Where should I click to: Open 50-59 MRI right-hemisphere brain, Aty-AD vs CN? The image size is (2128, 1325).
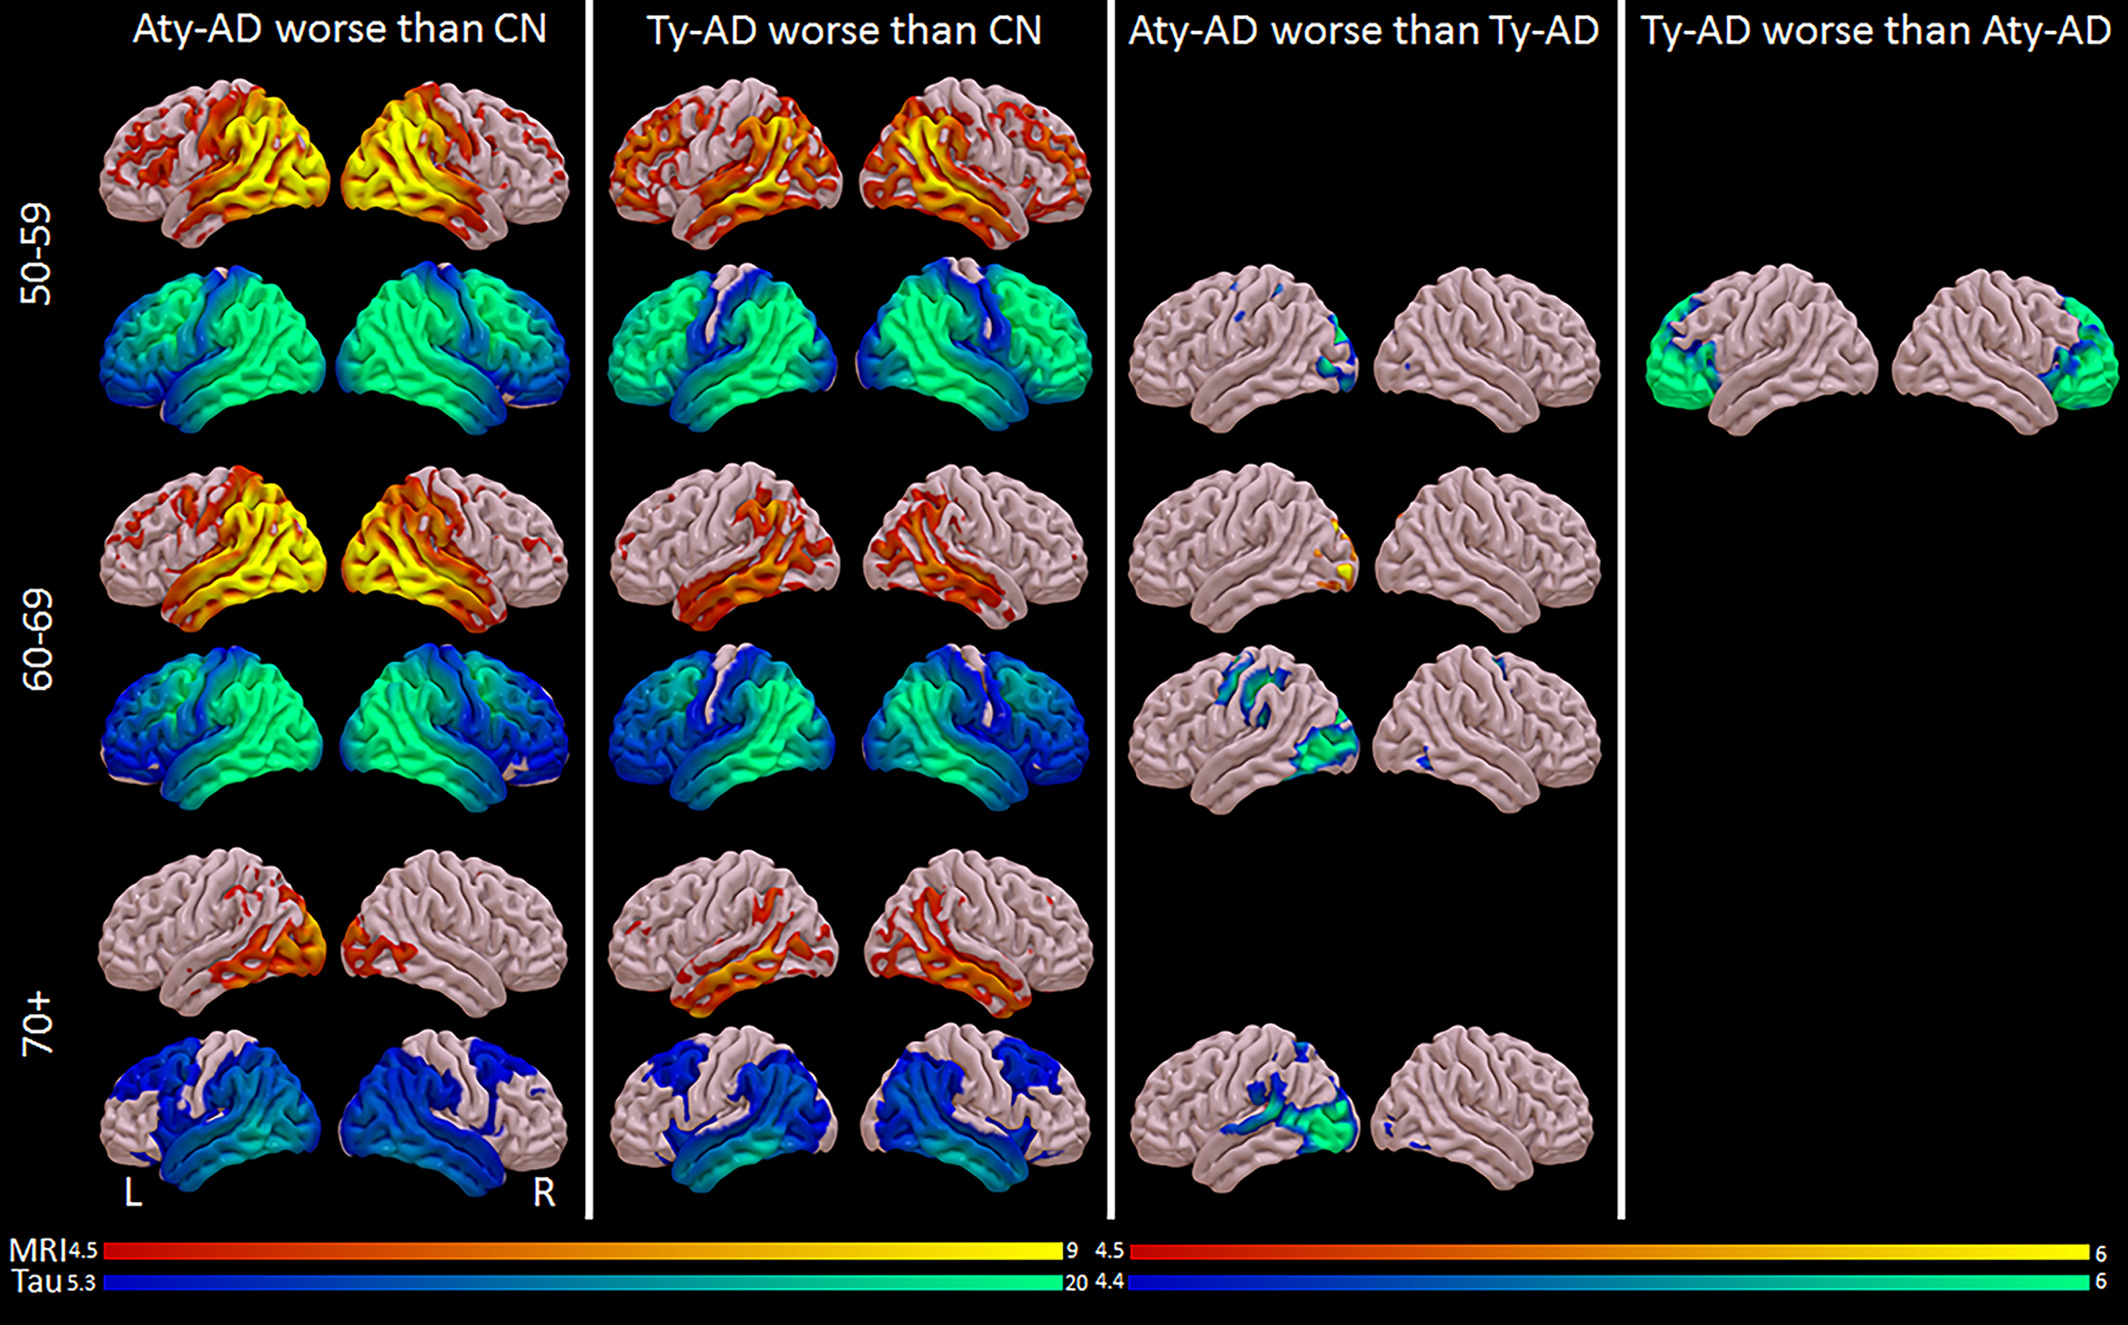(455, 165)
